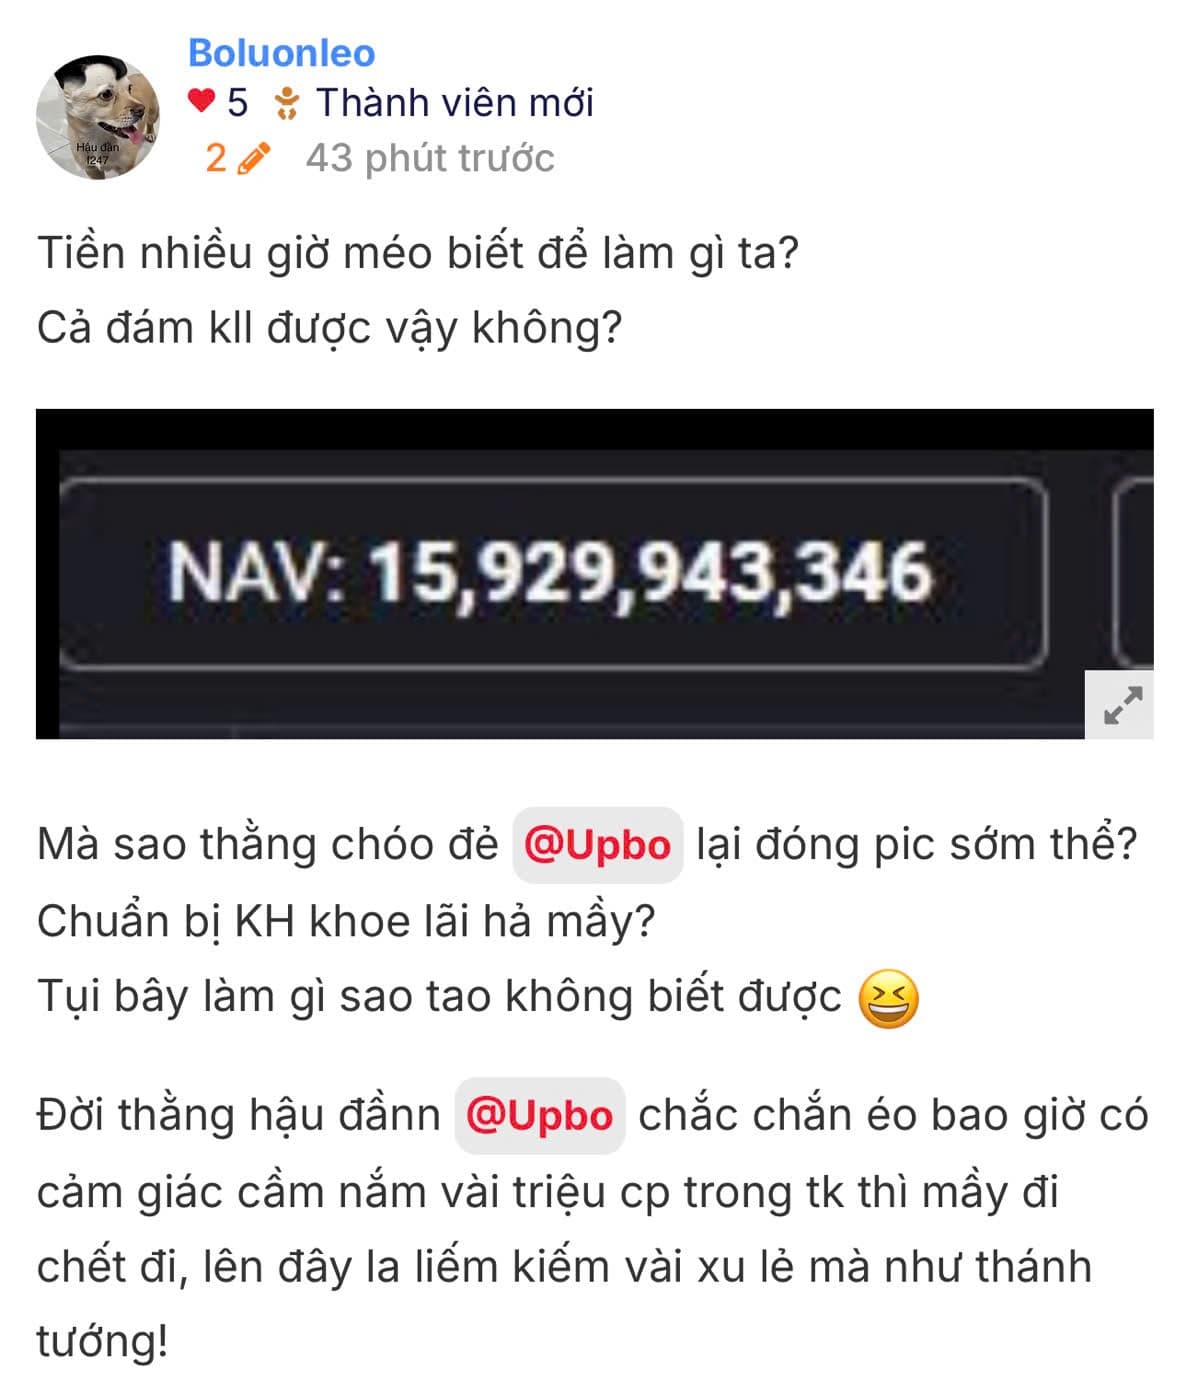Screen dimensions: 1187x1383
Task: Expand the NAV screenshot to full size
Action: 1120,705
